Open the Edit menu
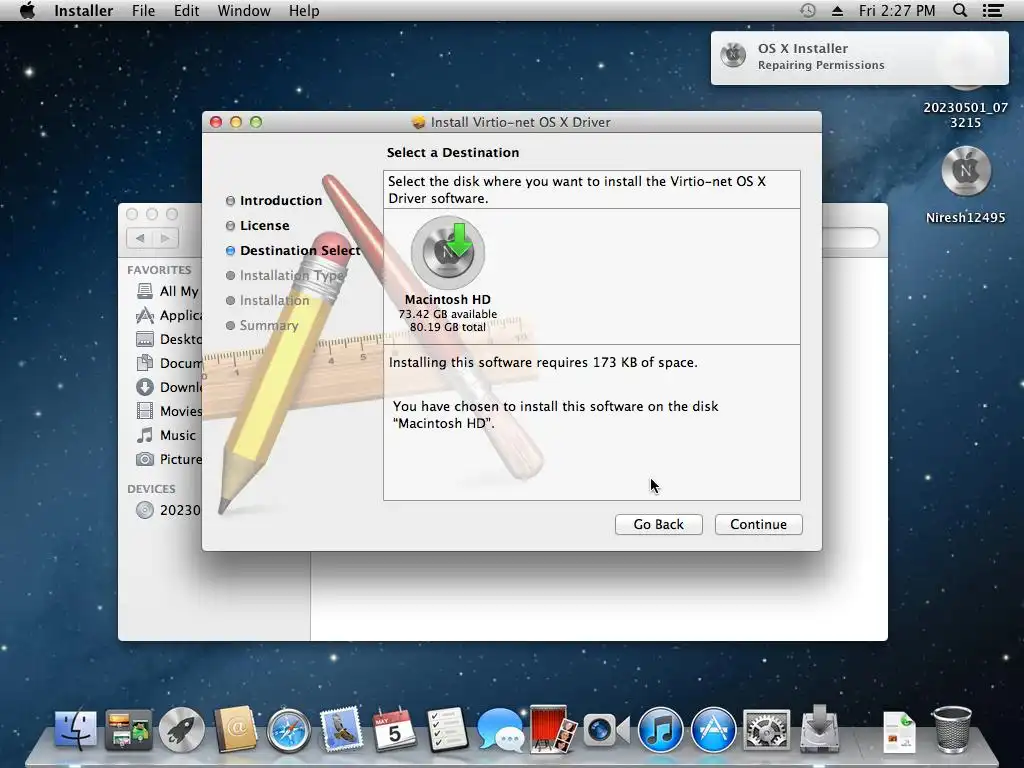 click(x=186, y=10)
